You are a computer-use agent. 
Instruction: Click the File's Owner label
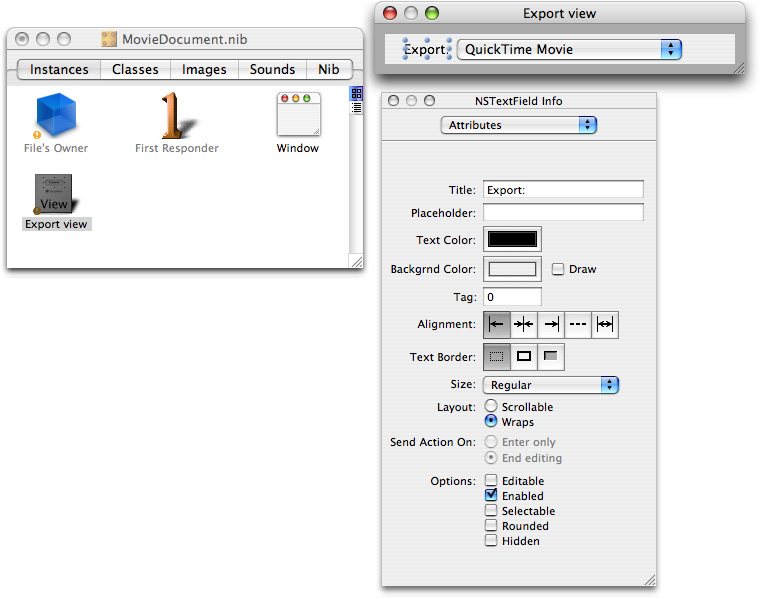point(56,148)
